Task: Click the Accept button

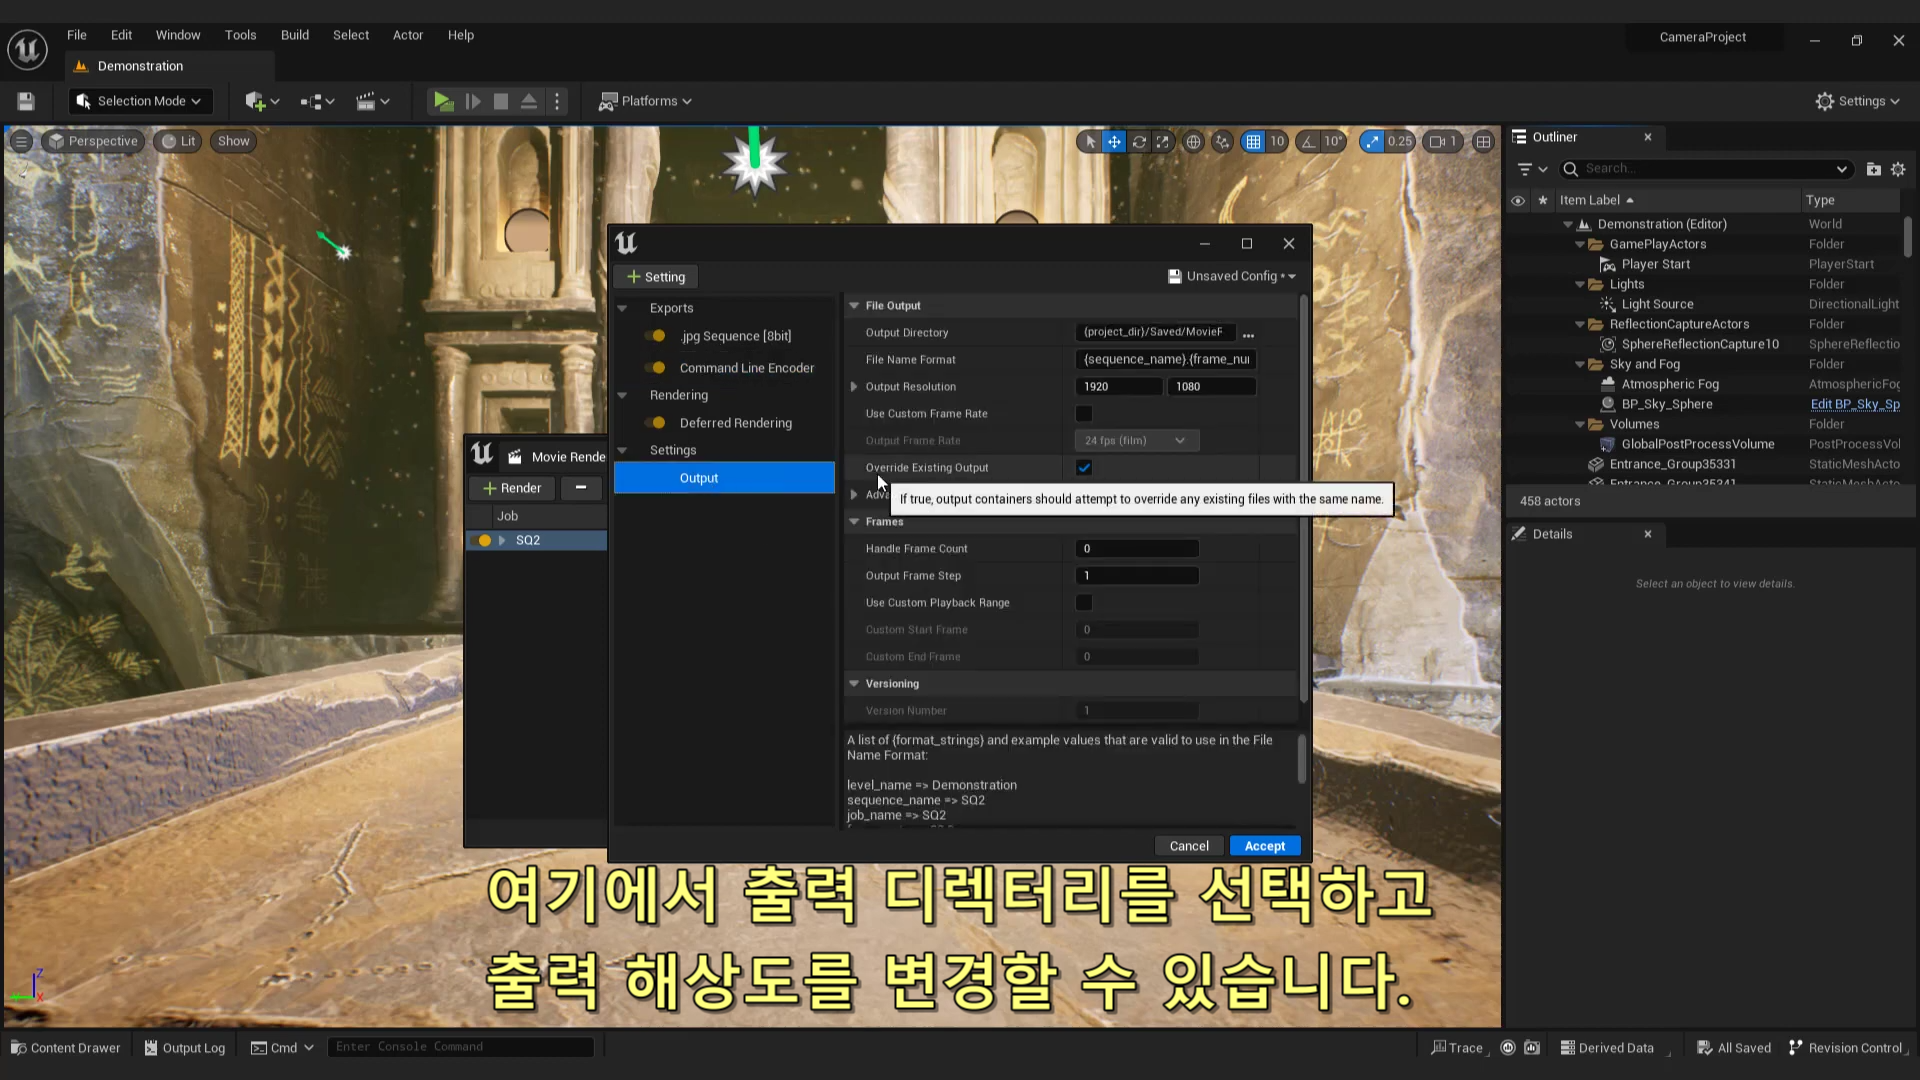Action: click(1264, 846)
